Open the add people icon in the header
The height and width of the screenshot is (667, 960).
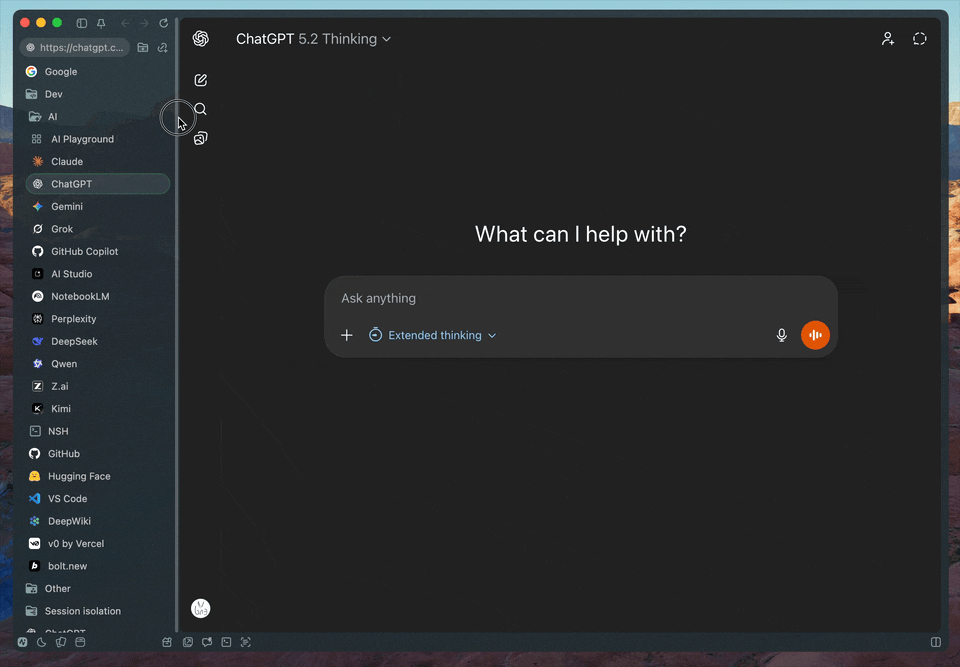pyautogui.click(x=888, y=39)
